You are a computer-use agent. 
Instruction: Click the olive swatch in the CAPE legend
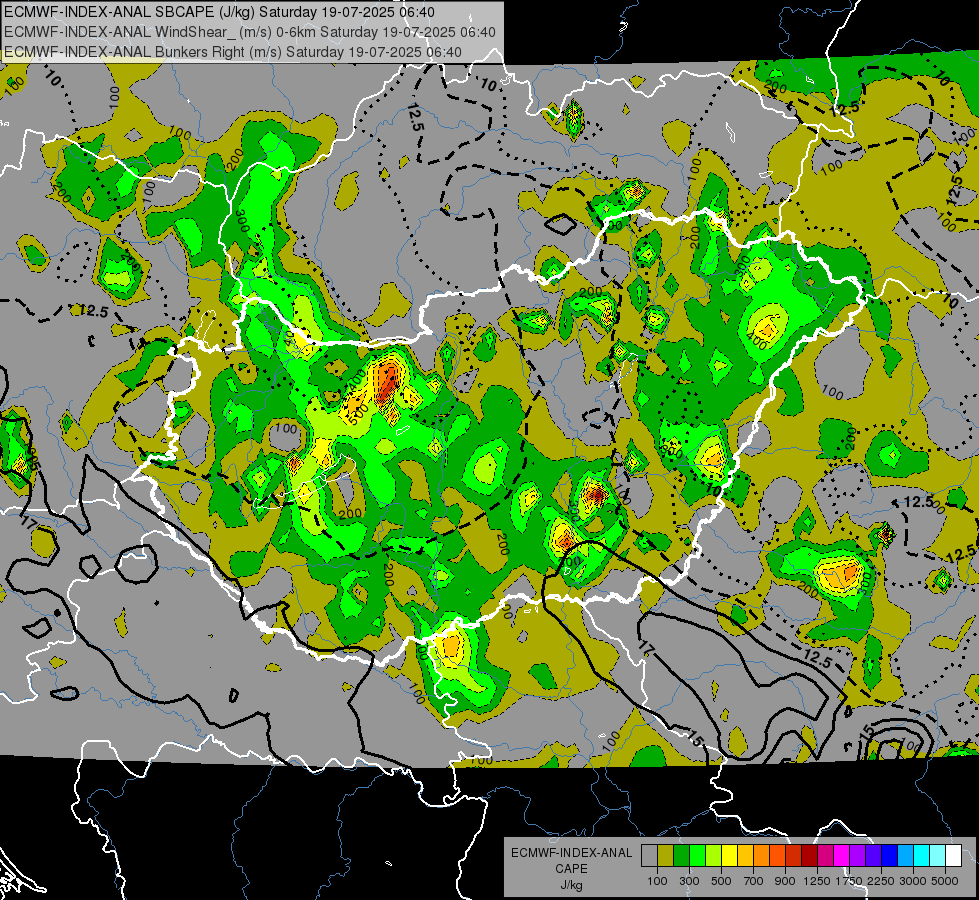(x=666, y=855)
